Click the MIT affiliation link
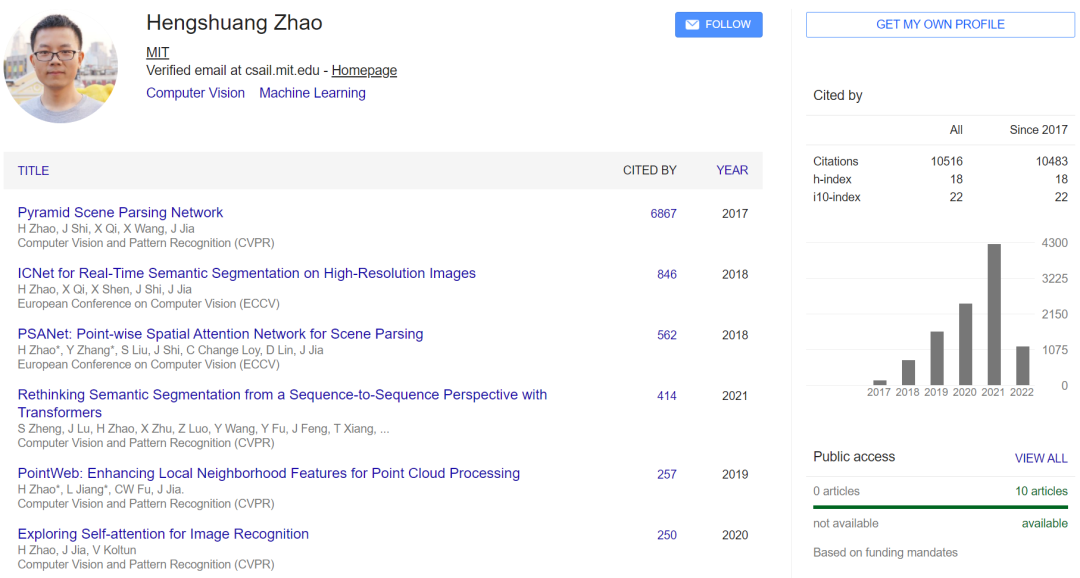This screenshot has width=1080, height=578. click(158, 52)
